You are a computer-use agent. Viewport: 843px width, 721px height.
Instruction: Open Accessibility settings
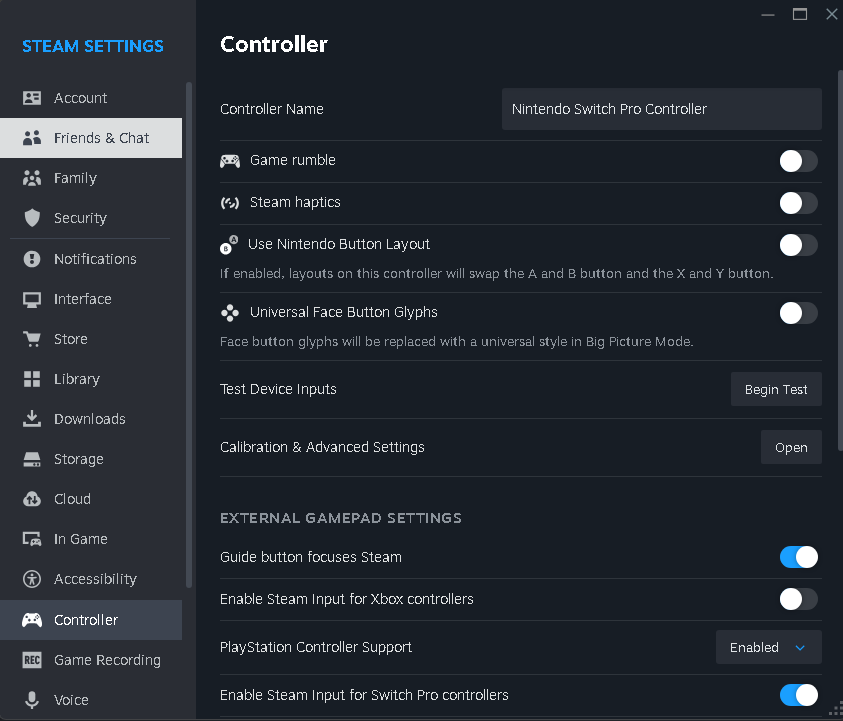[91, 579]
